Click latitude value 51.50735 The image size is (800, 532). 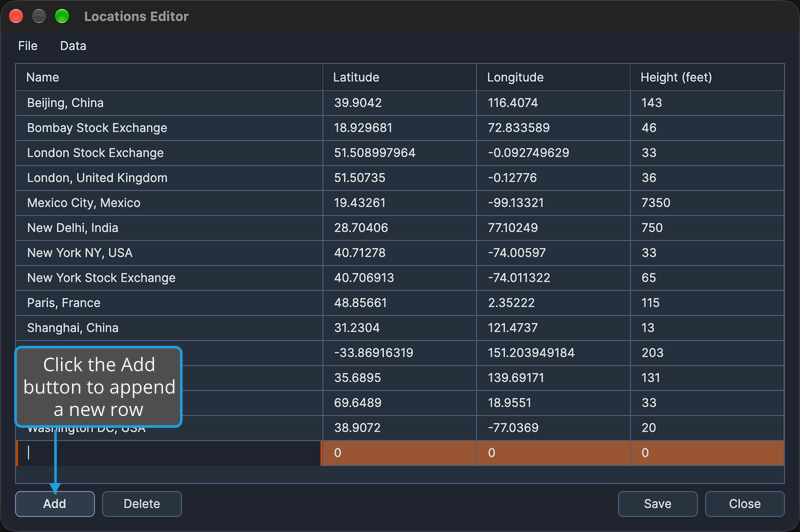coord(360,178)
